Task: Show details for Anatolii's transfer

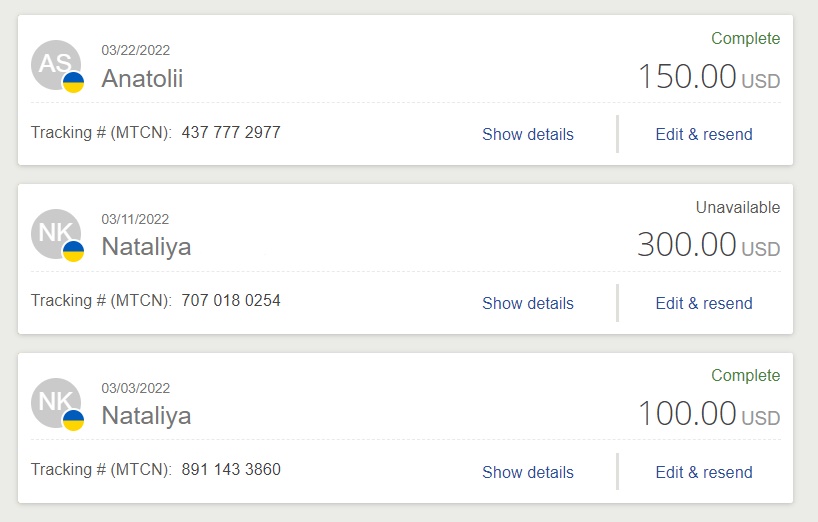Action: point(528,134)
